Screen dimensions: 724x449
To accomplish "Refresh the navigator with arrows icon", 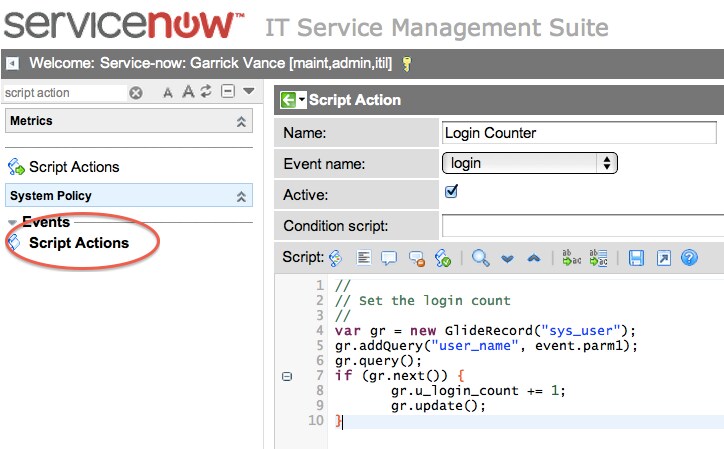I will point(206,91).
